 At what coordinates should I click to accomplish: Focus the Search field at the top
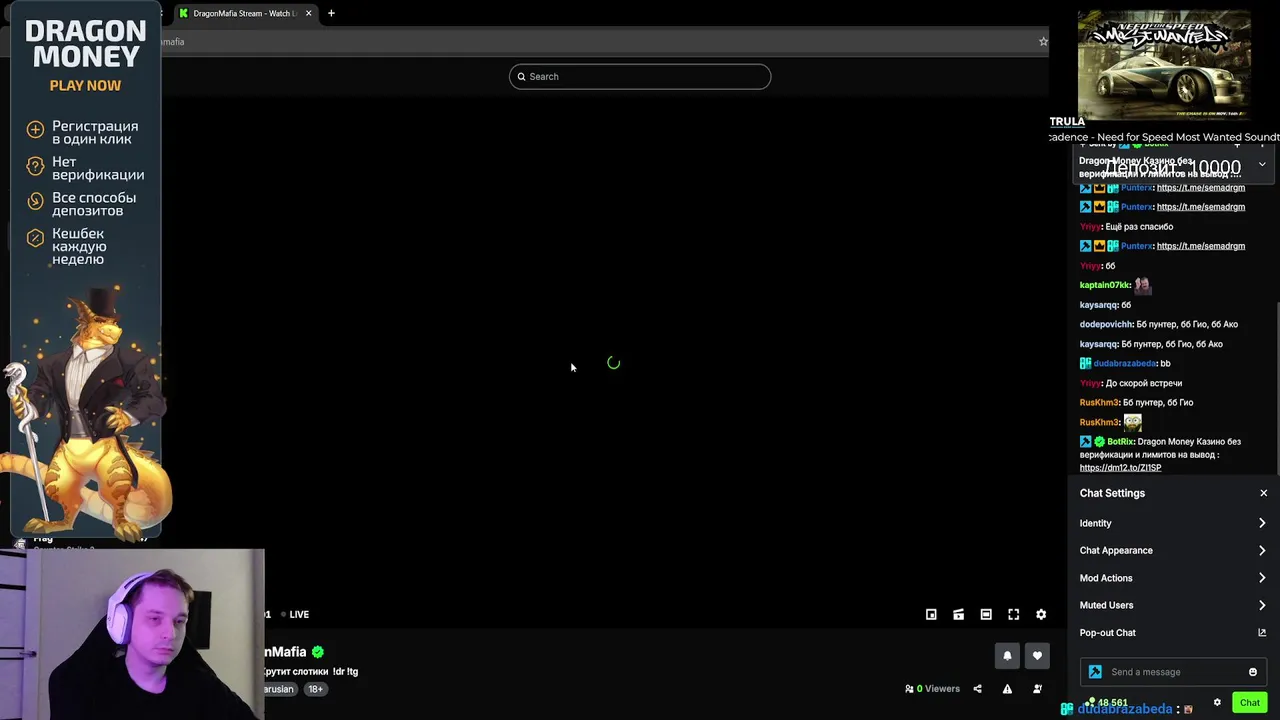(640, 77)
